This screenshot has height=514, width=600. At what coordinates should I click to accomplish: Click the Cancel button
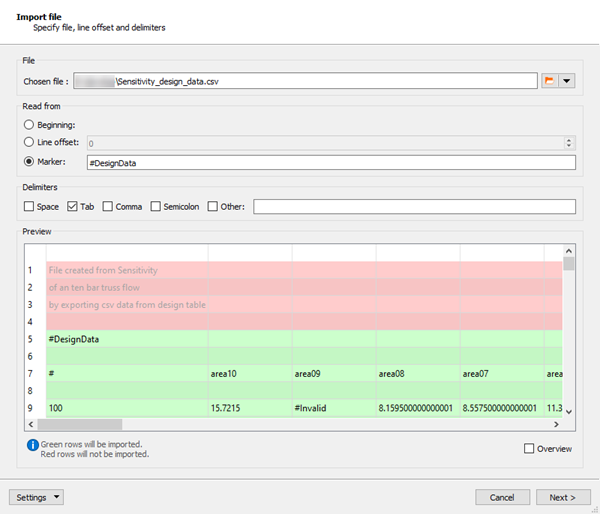(x=502, y=497)
